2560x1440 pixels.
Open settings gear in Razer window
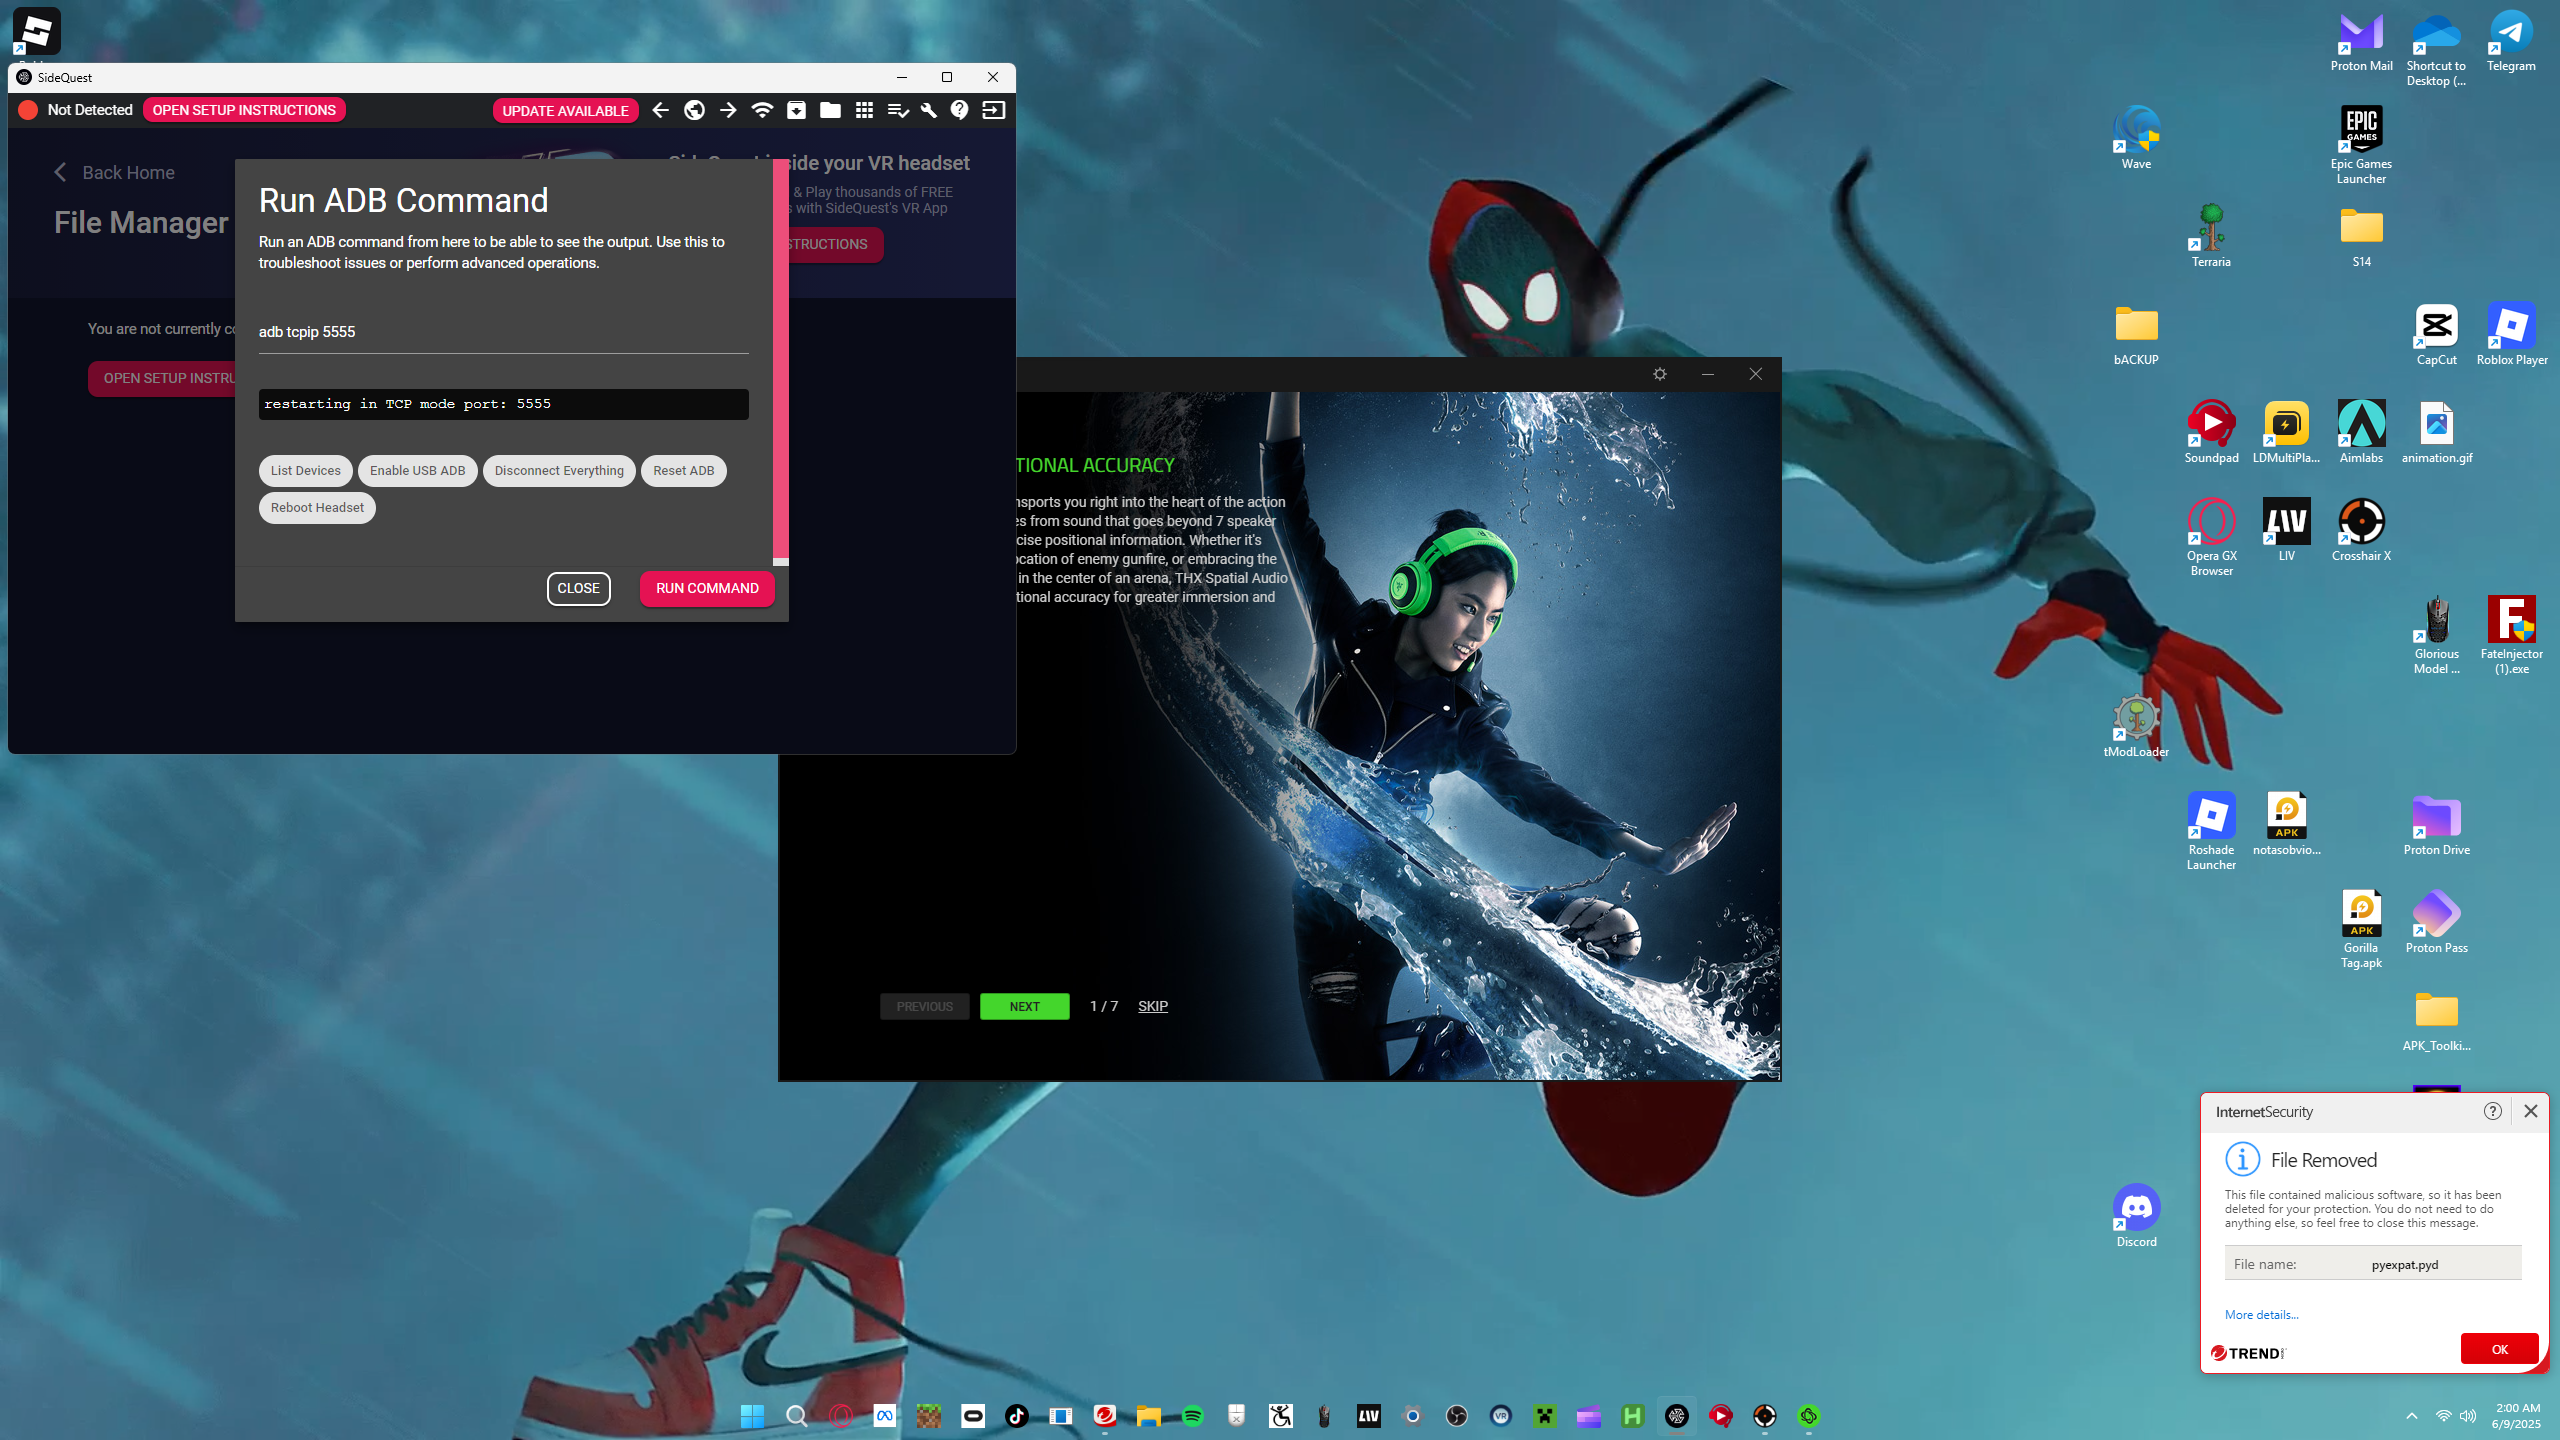(x=1660, y=374)
